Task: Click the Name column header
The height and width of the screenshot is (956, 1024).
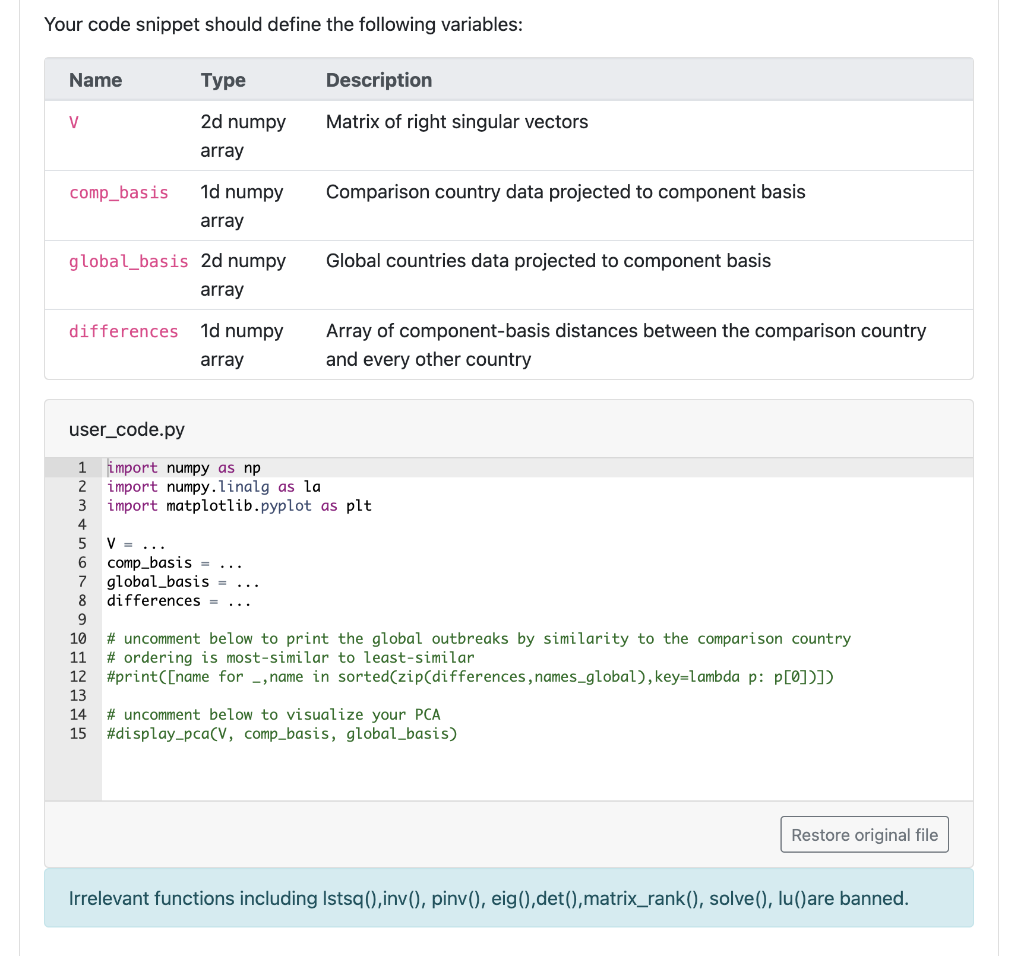Action: [x=93, y=80]
